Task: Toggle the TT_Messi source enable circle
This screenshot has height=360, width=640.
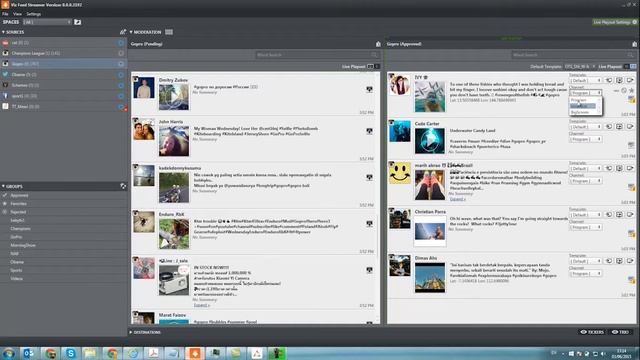Action: click(121, 107)
